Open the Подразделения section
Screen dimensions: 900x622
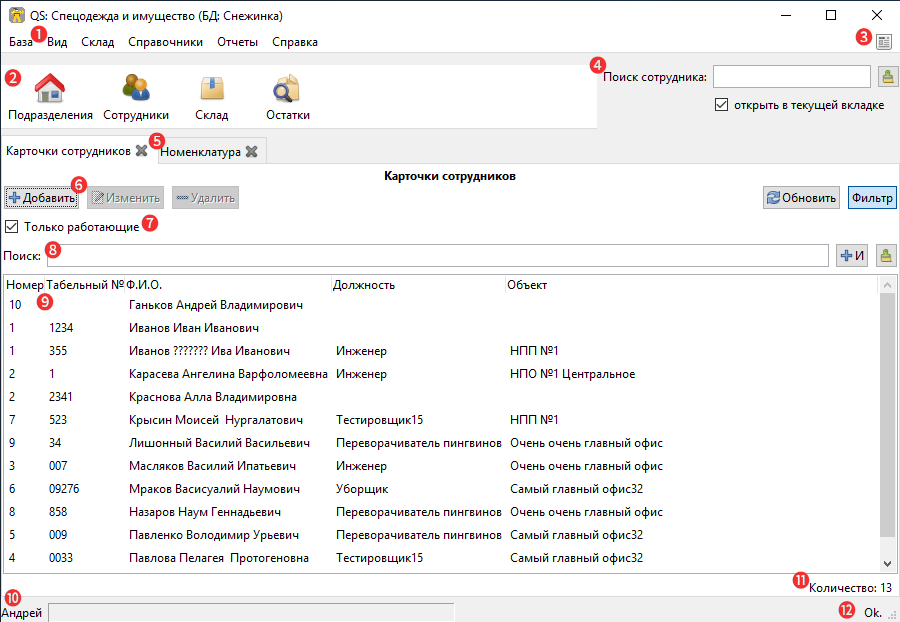click(50, 96)
